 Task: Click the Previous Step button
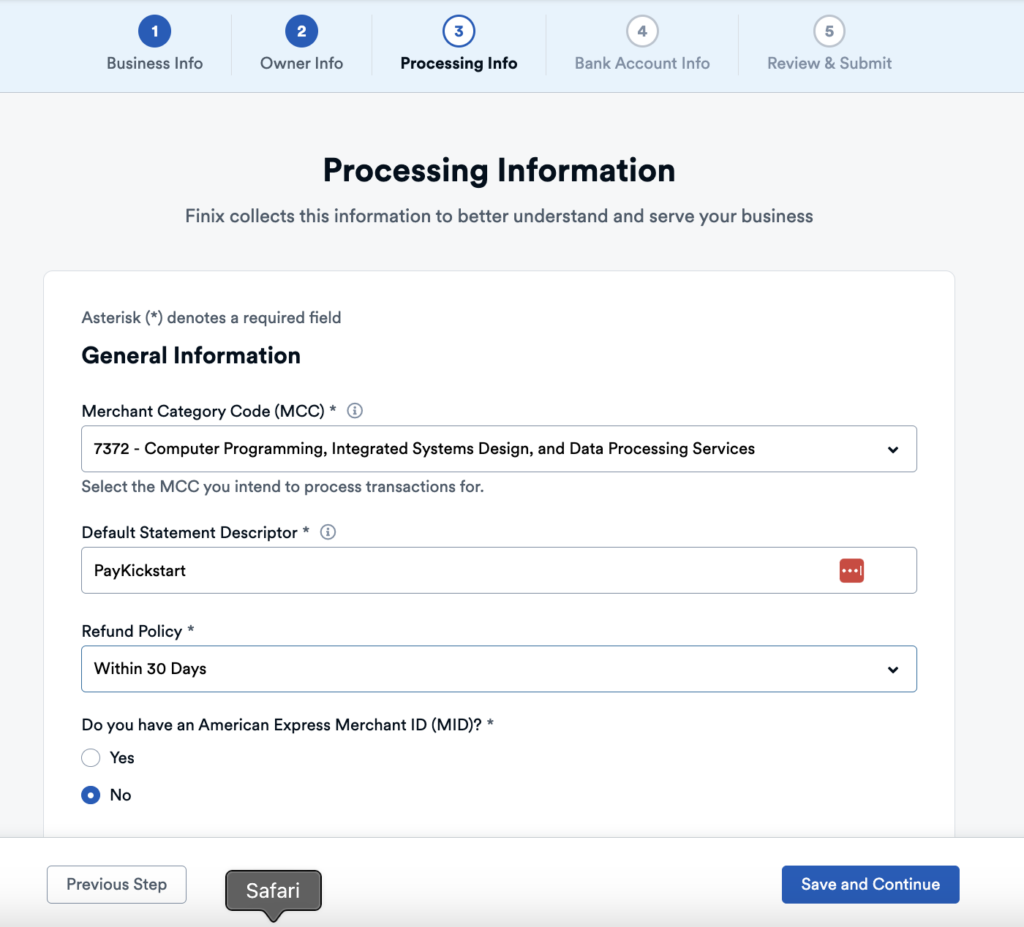pos(117,884)
